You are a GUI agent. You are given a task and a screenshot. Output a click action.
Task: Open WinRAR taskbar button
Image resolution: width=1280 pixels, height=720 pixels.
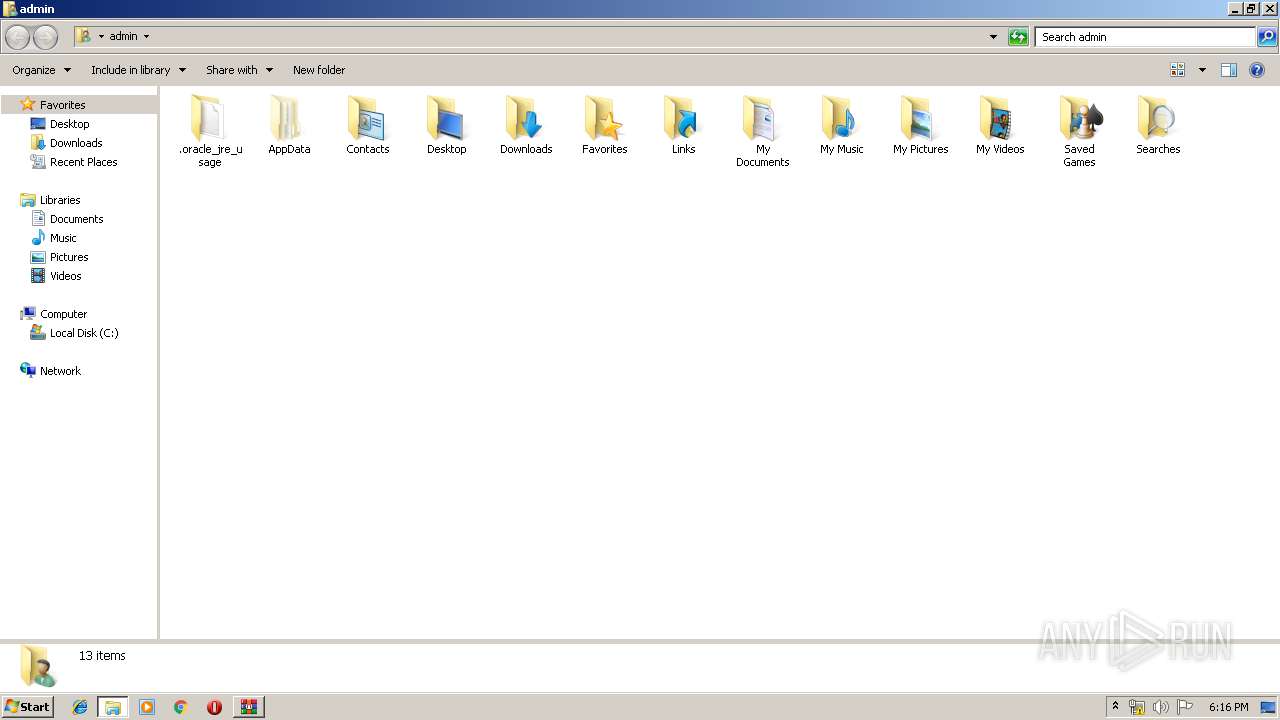coord(248,707)
